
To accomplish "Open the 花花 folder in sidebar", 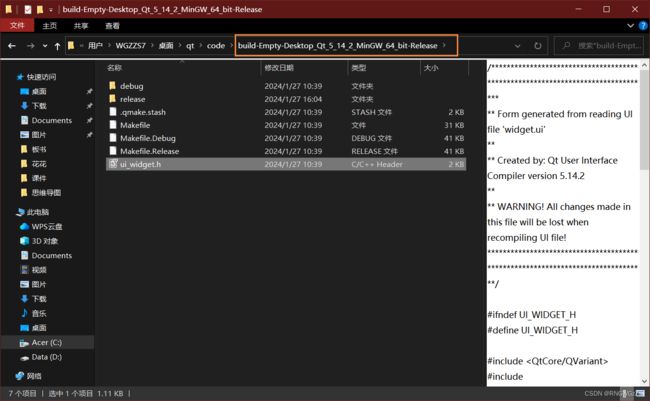I will point(39,164).
